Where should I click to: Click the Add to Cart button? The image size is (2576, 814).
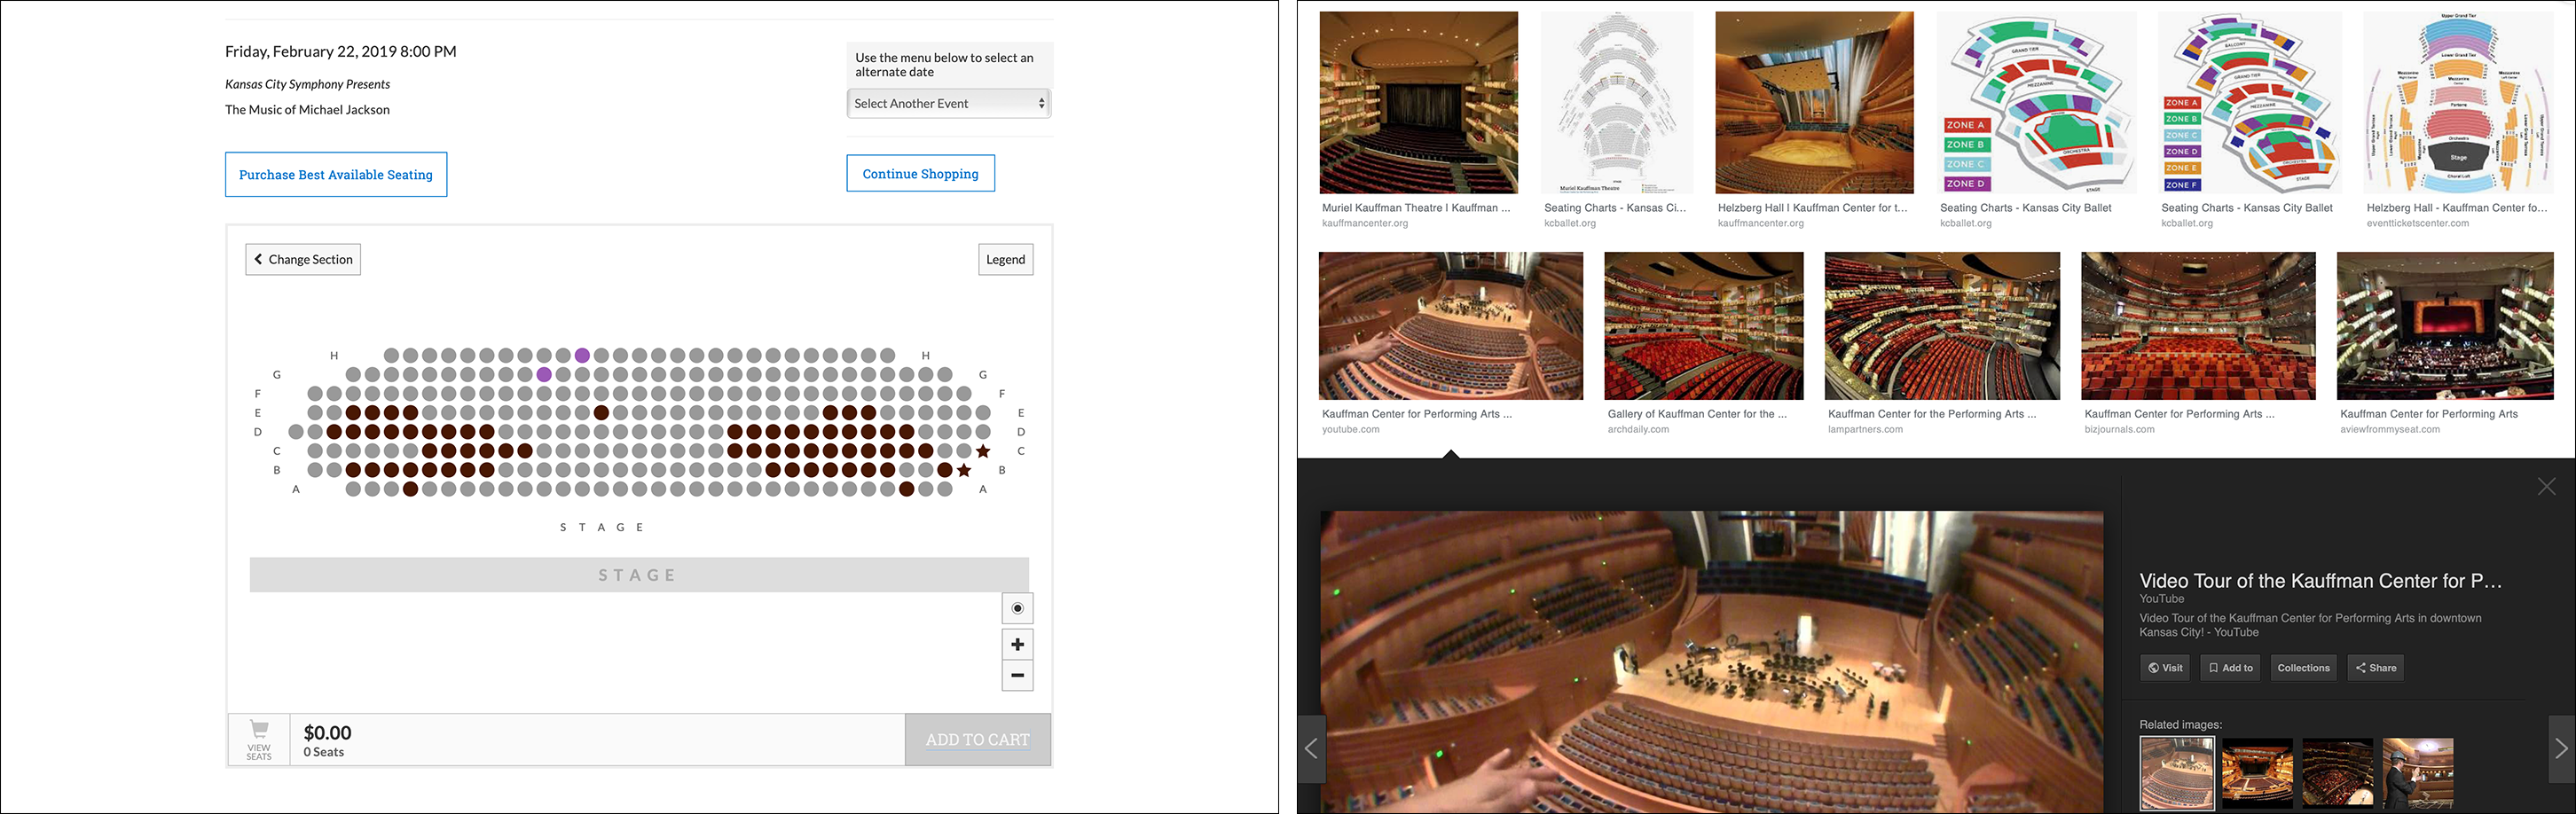pyautogui.click(x=977, y=740)
